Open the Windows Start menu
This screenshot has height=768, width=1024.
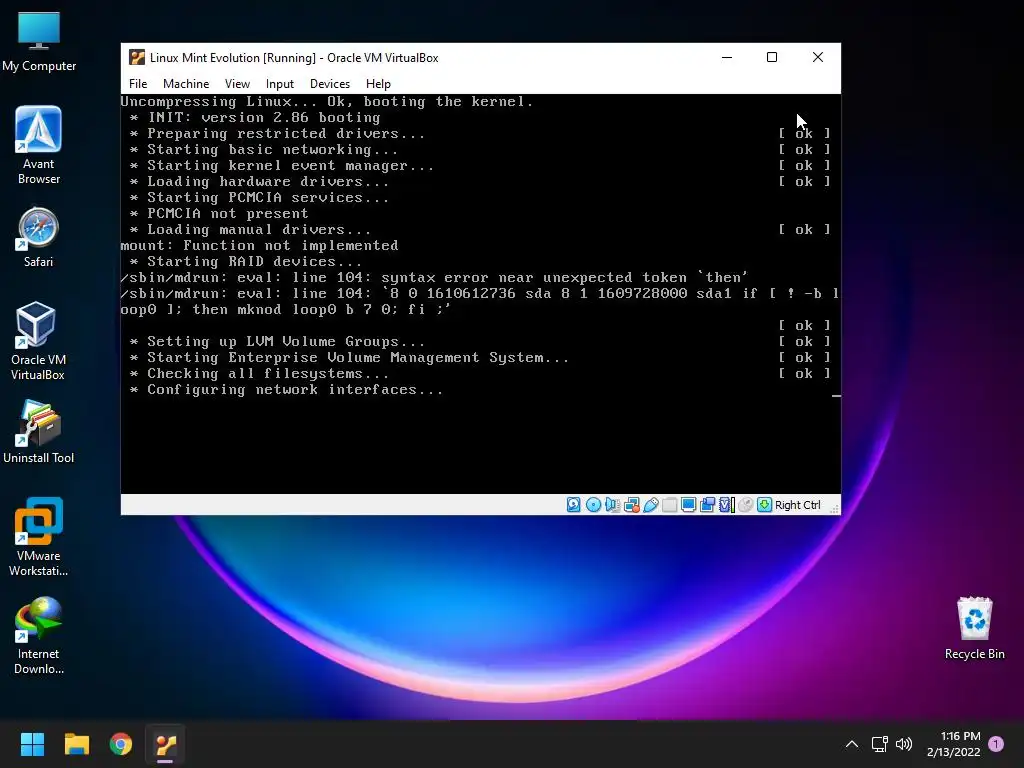click(x=32, y=744)
